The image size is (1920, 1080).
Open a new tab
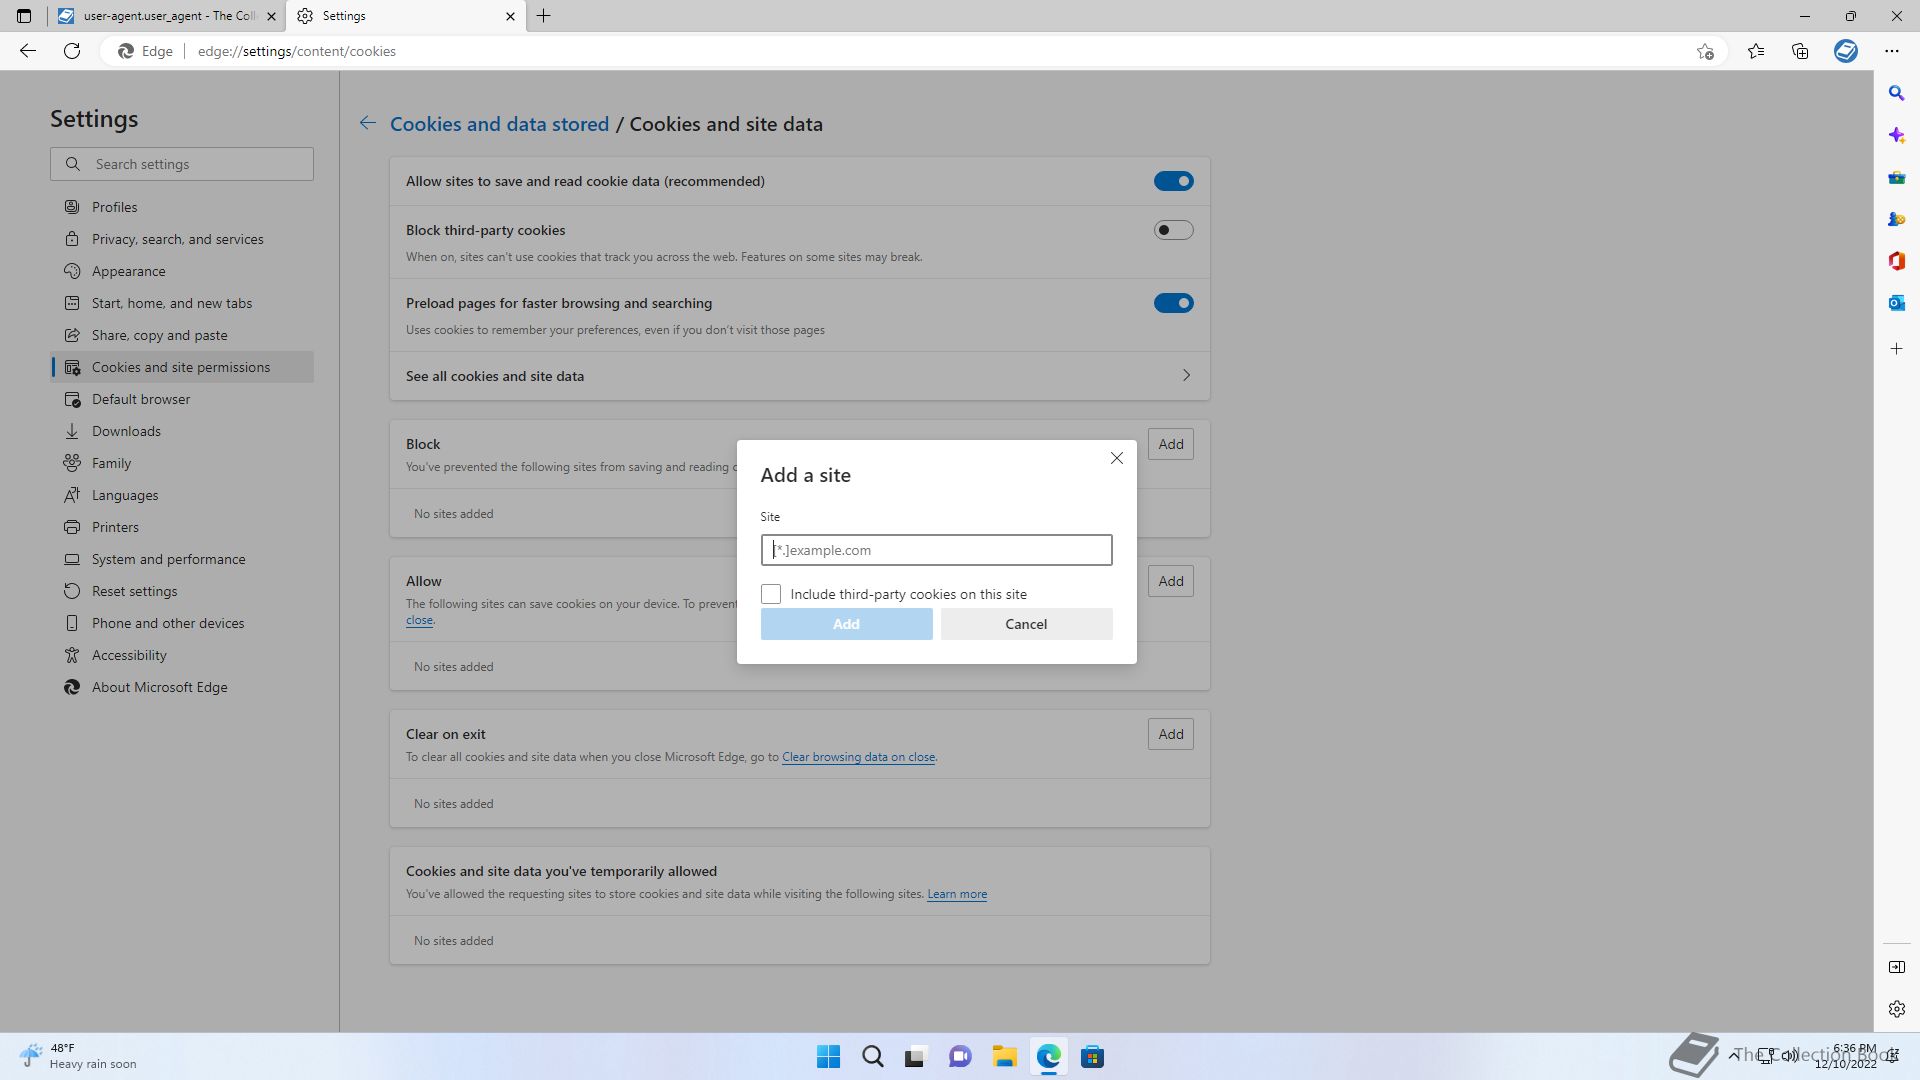click(544, 16)
